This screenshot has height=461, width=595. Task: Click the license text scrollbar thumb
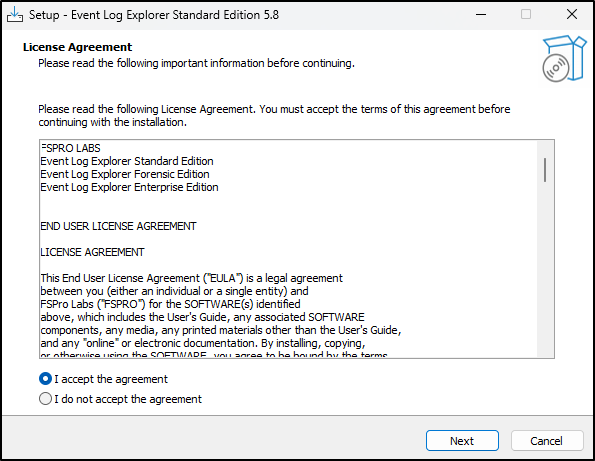point(545,170)
